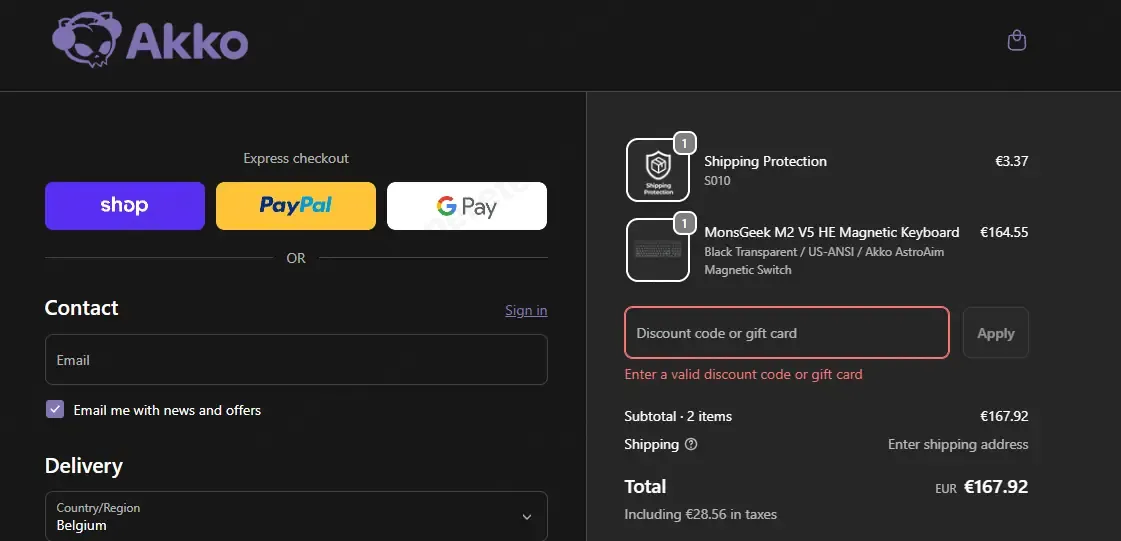Focus the Discount code or gift card field
The height and width of the screenshot is (541, 1121).
pyautogui.click(x=786, y=332)
